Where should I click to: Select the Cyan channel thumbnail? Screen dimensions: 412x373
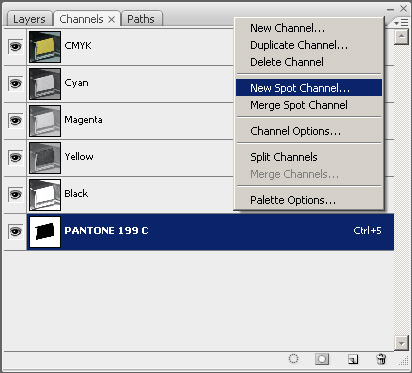click(x=45, y=84)
